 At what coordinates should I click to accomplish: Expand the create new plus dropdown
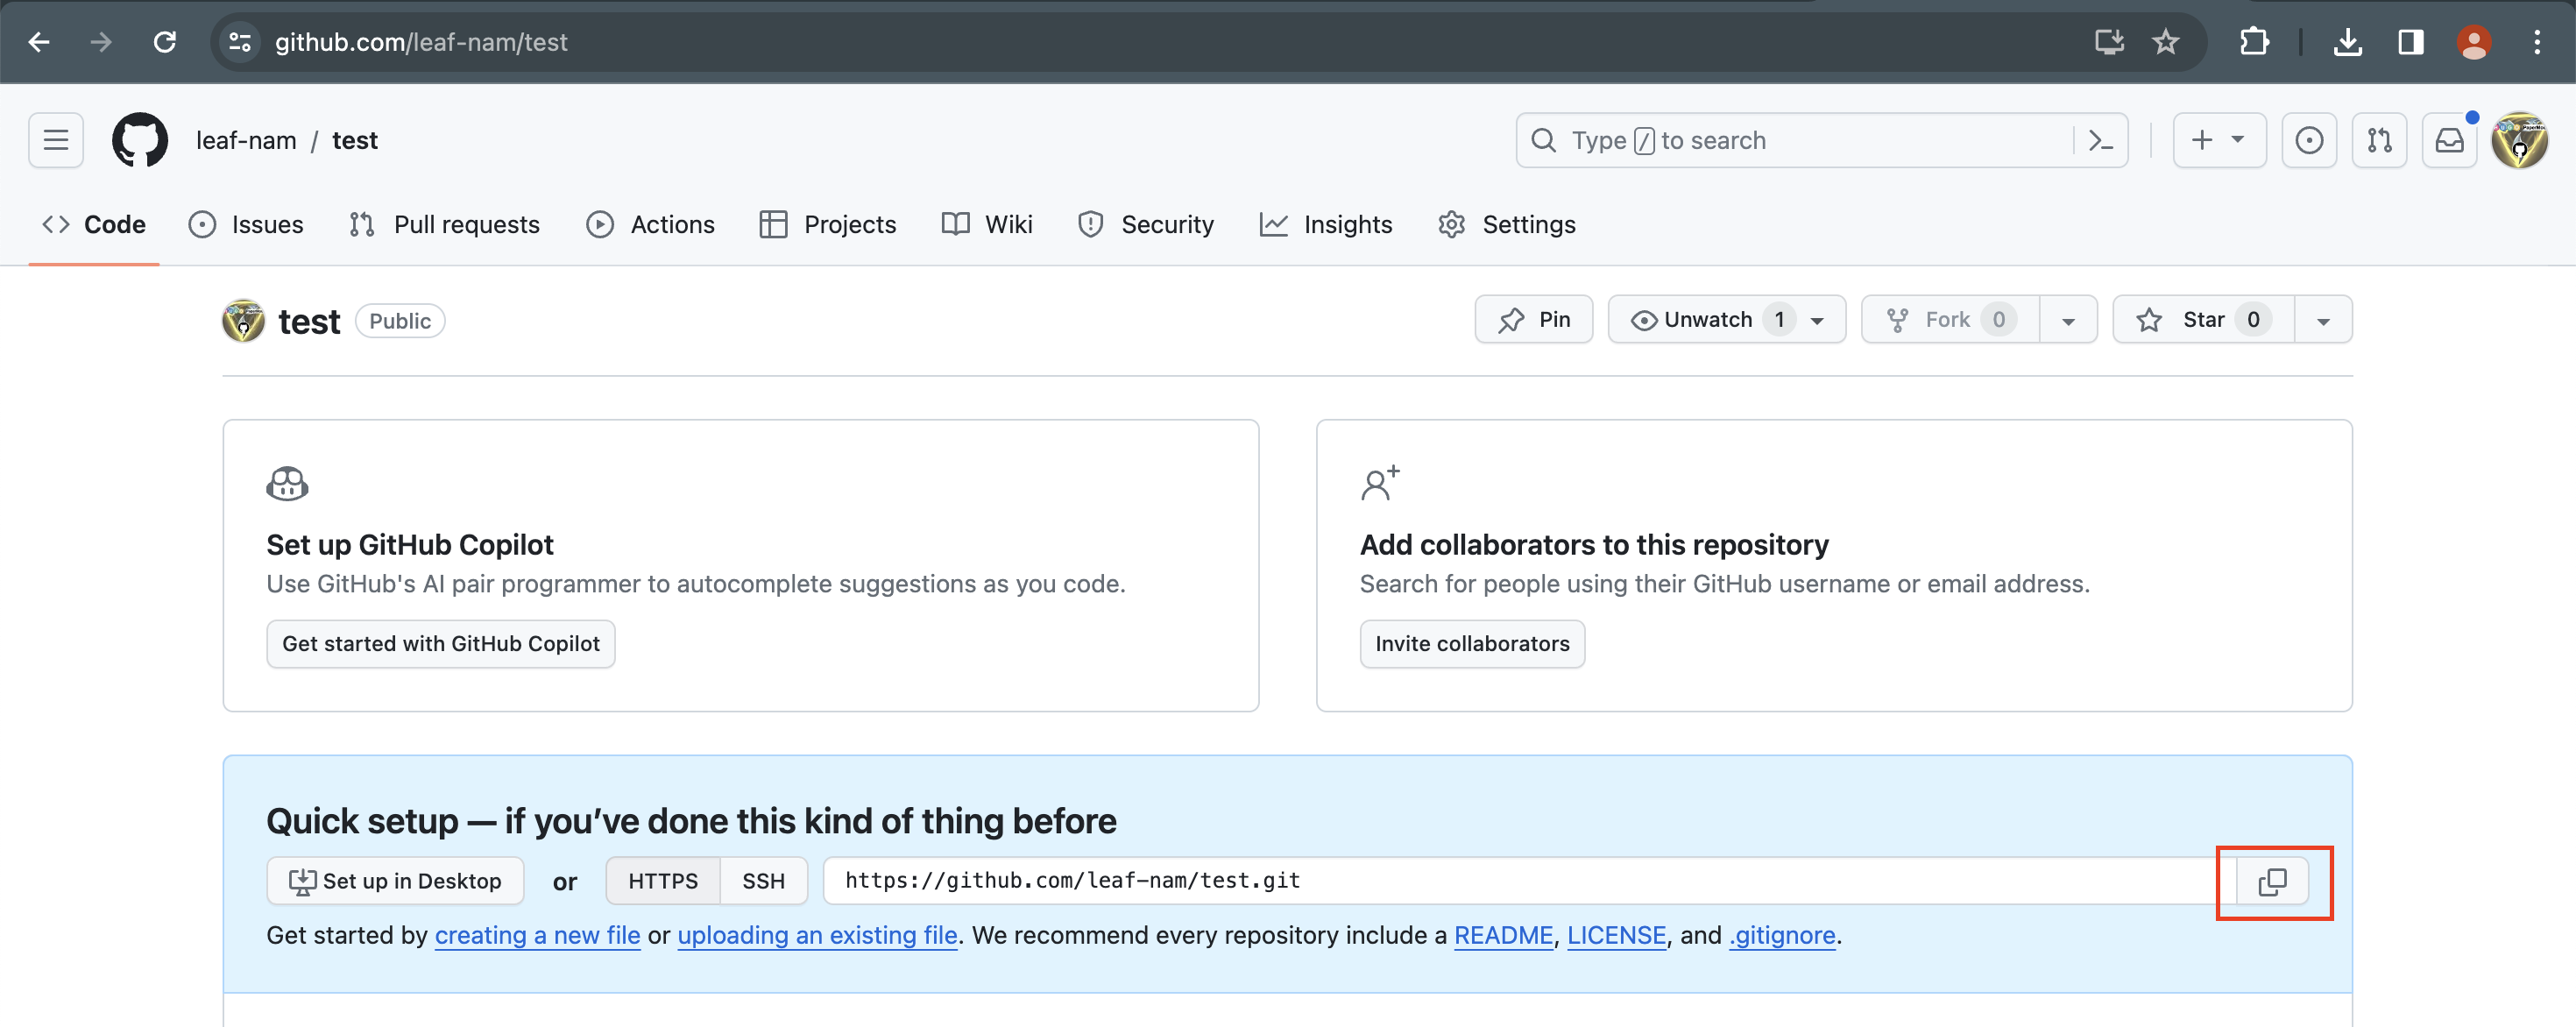point(2219,140)
